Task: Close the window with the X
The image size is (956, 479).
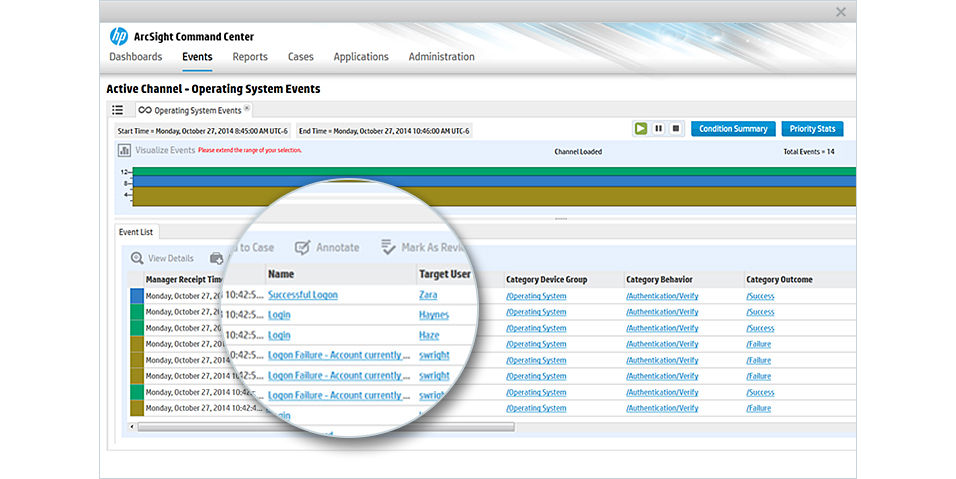Action: [840, 12]
